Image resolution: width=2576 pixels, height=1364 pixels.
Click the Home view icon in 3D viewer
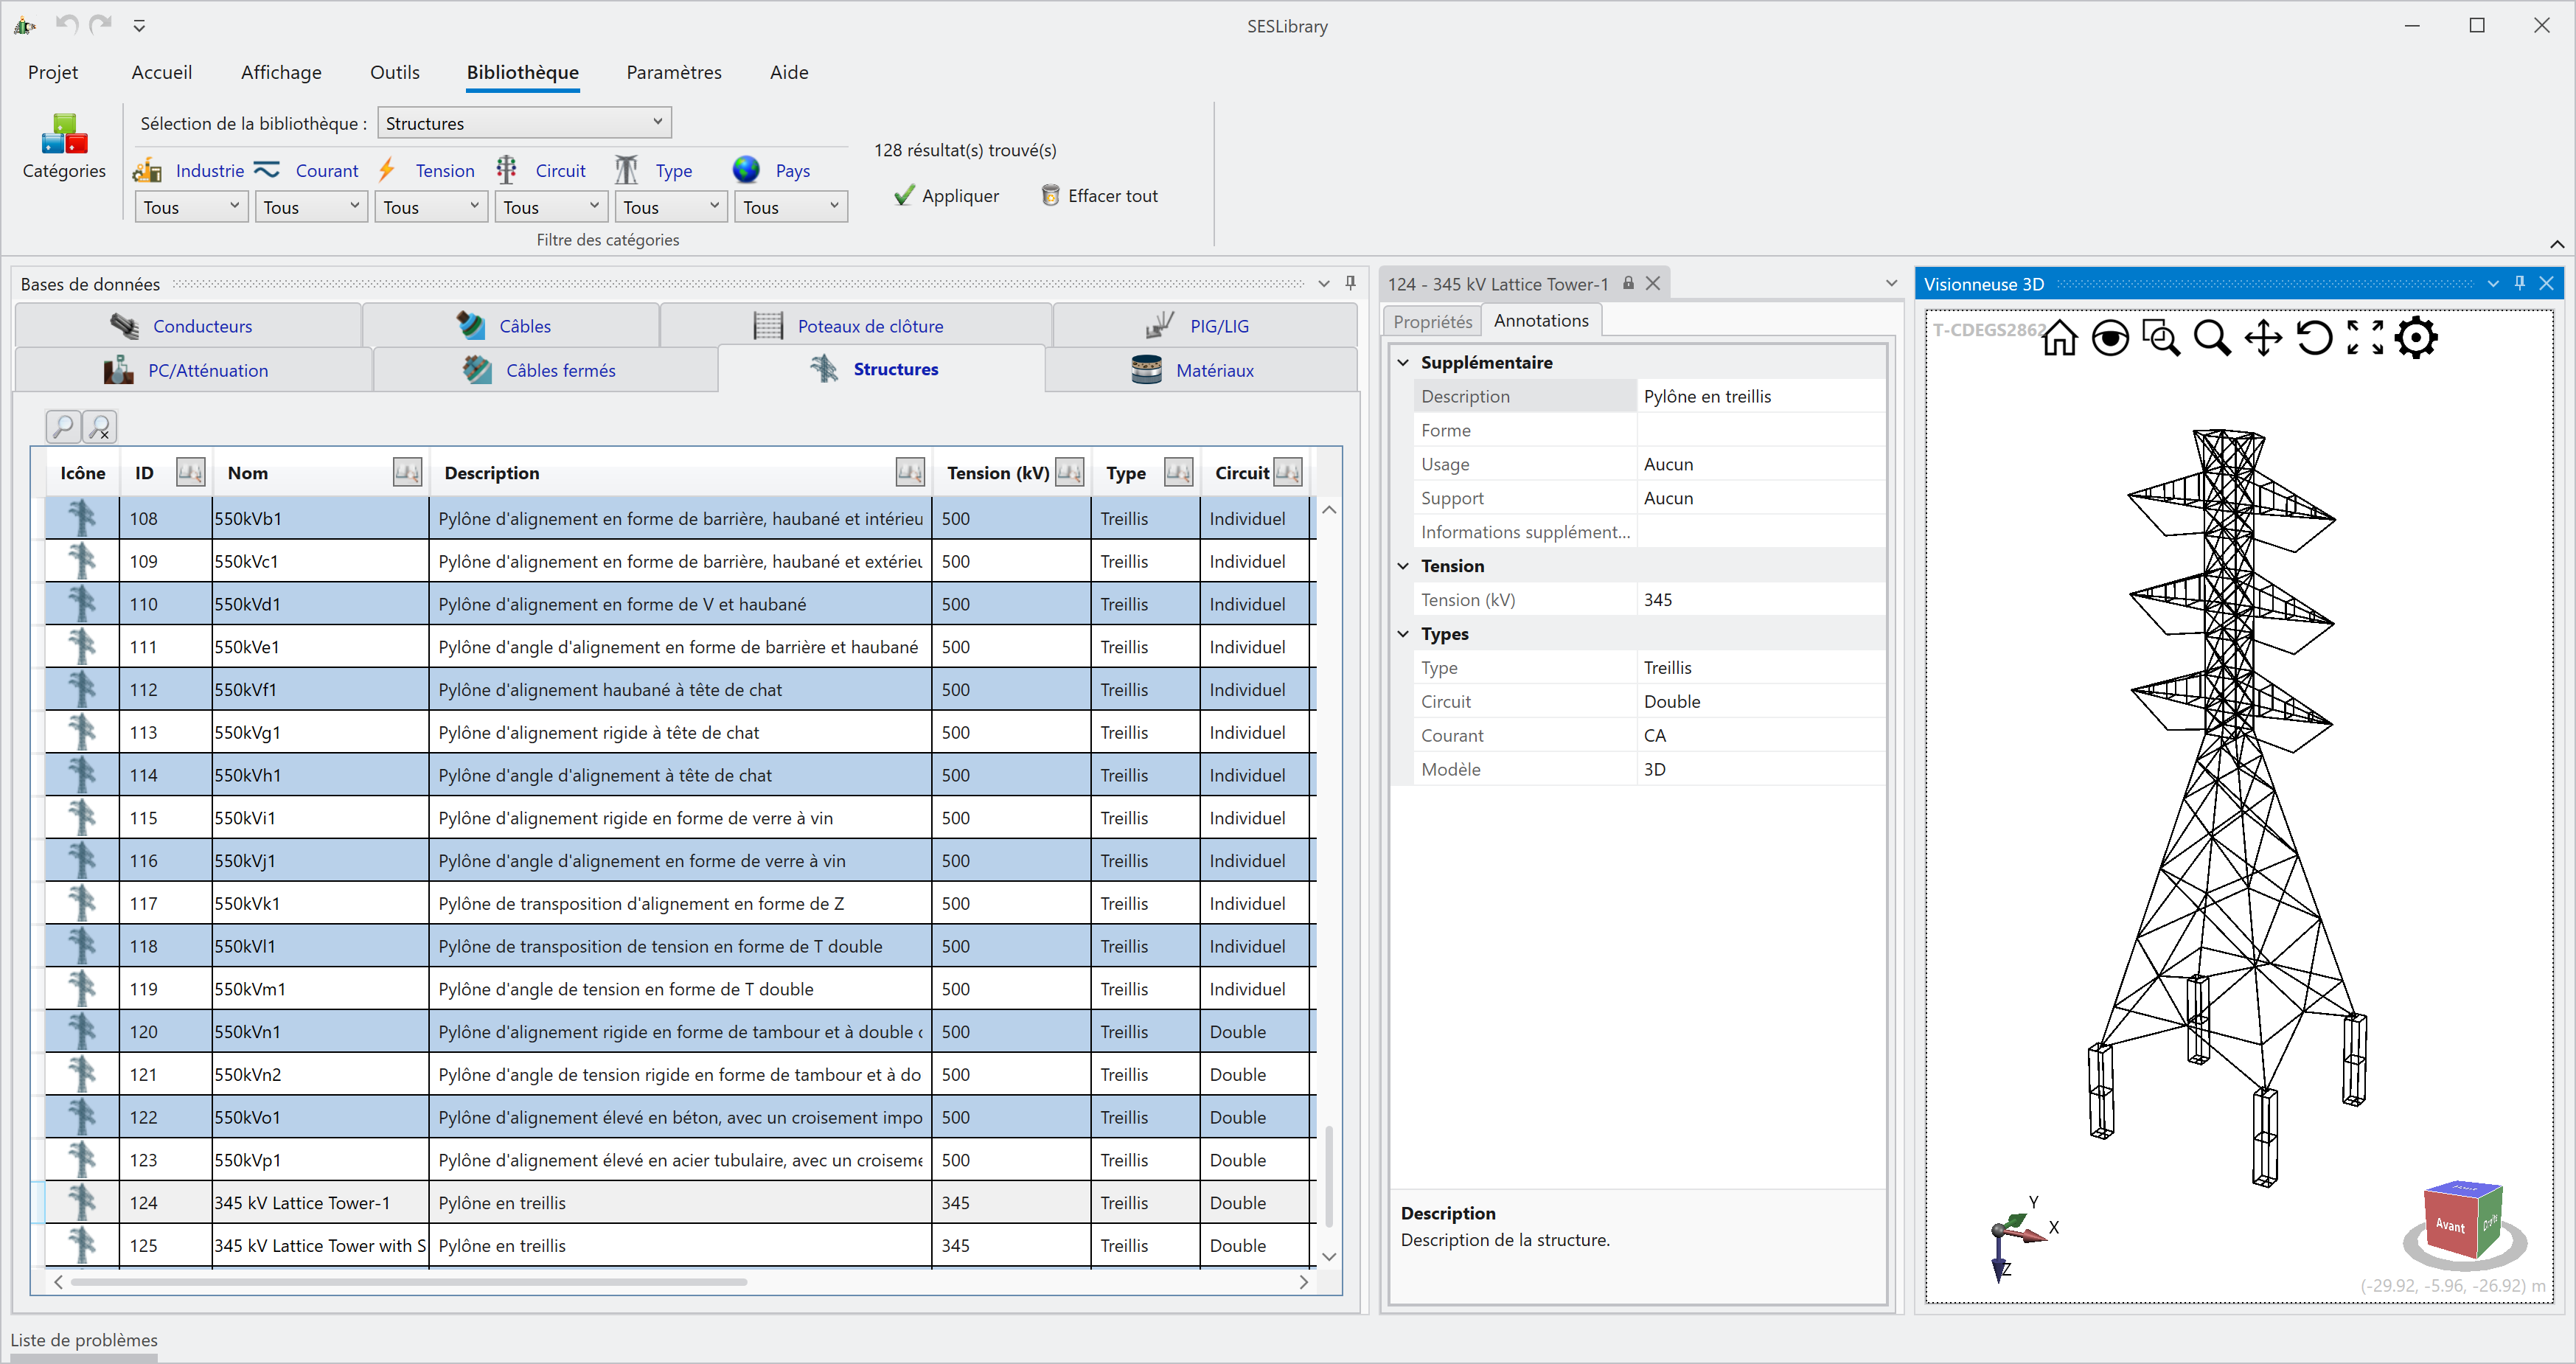pos(2059,338)
